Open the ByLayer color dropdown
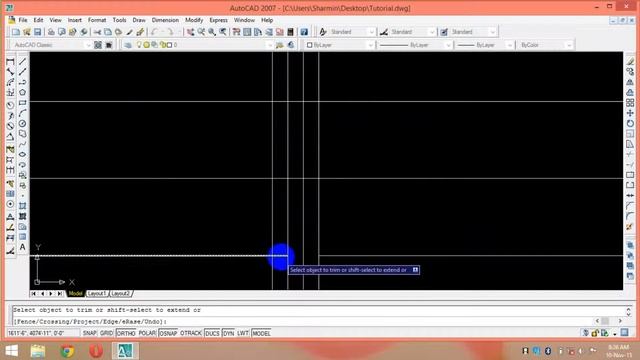 coord(340,45)
